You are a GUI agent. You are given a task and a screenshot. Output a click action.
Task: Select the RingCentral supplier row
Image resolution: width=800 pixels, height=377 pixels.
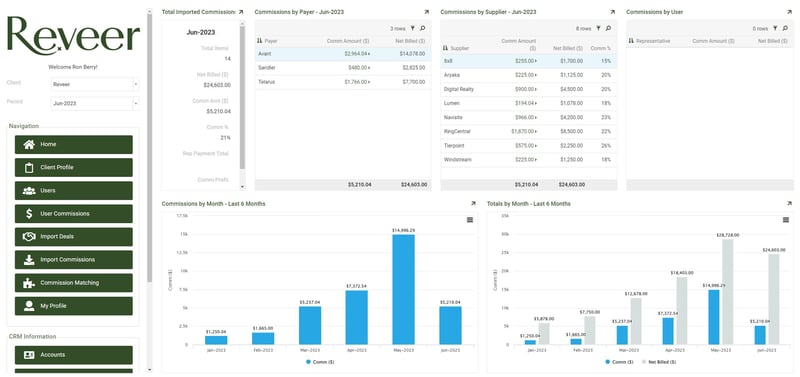[x=529, y=132]
